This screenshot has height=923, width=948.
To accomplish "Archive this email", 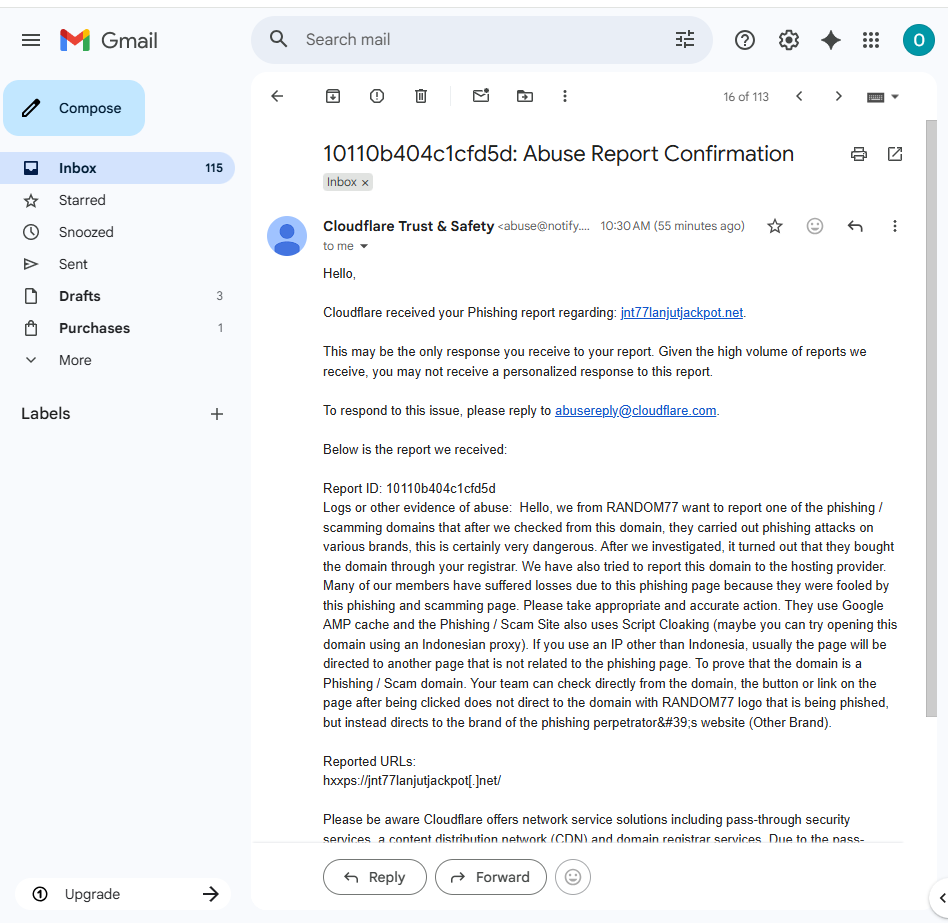I will [x=333, y=96].
